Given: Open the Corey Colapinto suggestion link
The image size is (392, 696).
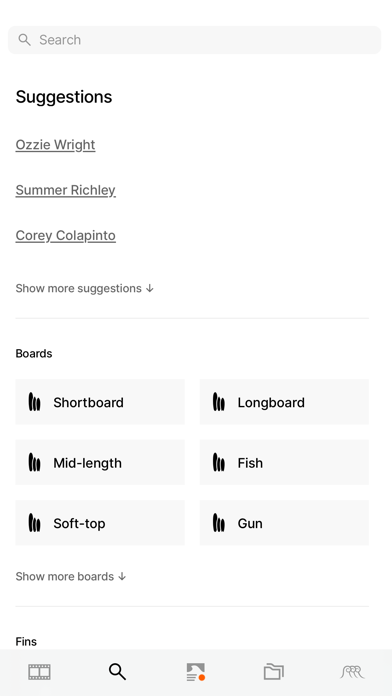Looking at the screenshot, I should [x=66, y=235].
